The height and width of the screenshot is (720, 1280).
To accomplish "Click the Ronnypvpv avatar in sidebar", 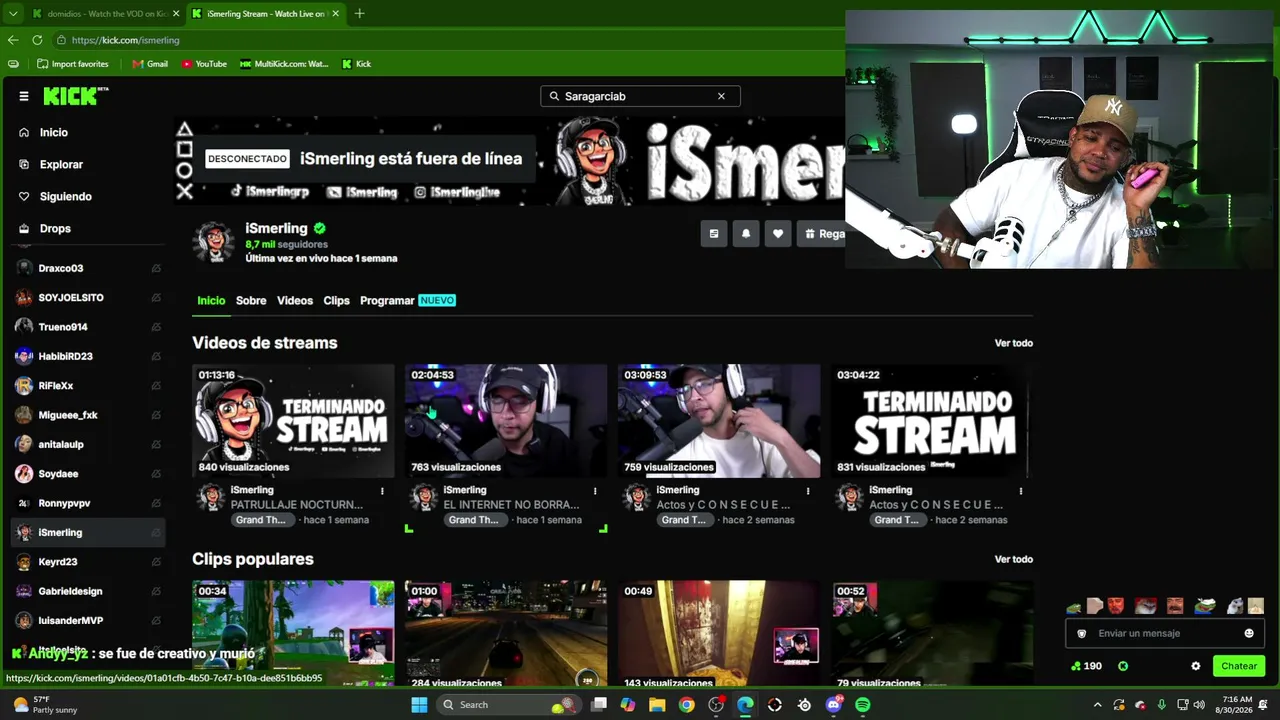I will click(x=24, y=503).
